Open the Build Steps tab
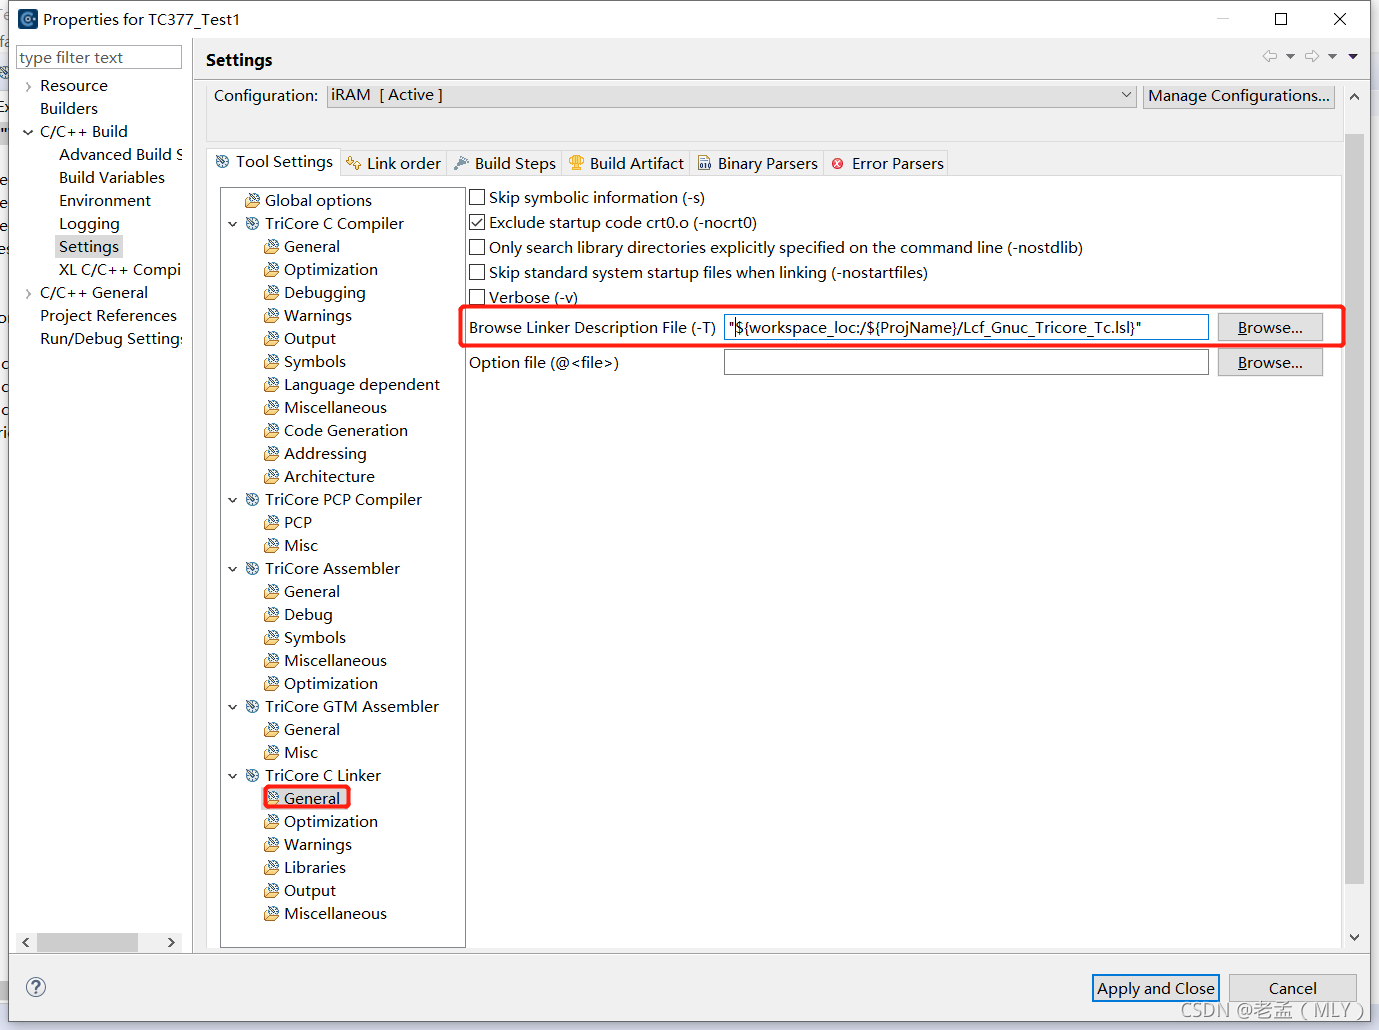 pos(505,163)
